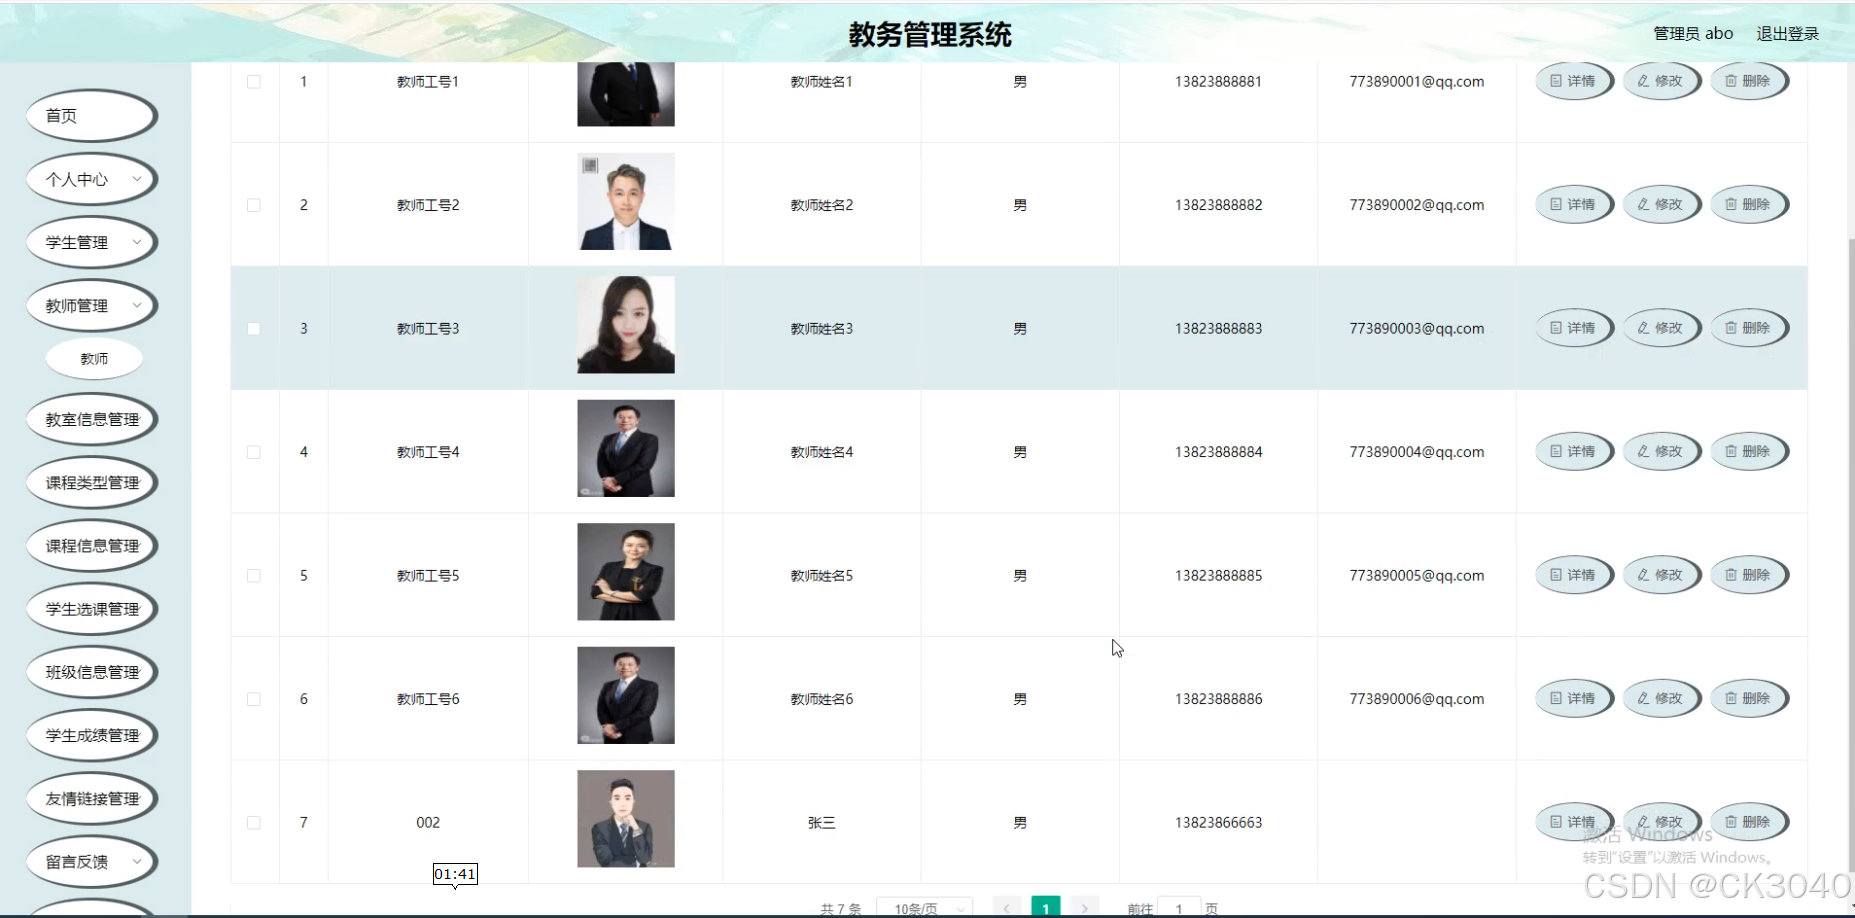
Task: Check the checkbox for 张三's row
Action: click(254, 821)
